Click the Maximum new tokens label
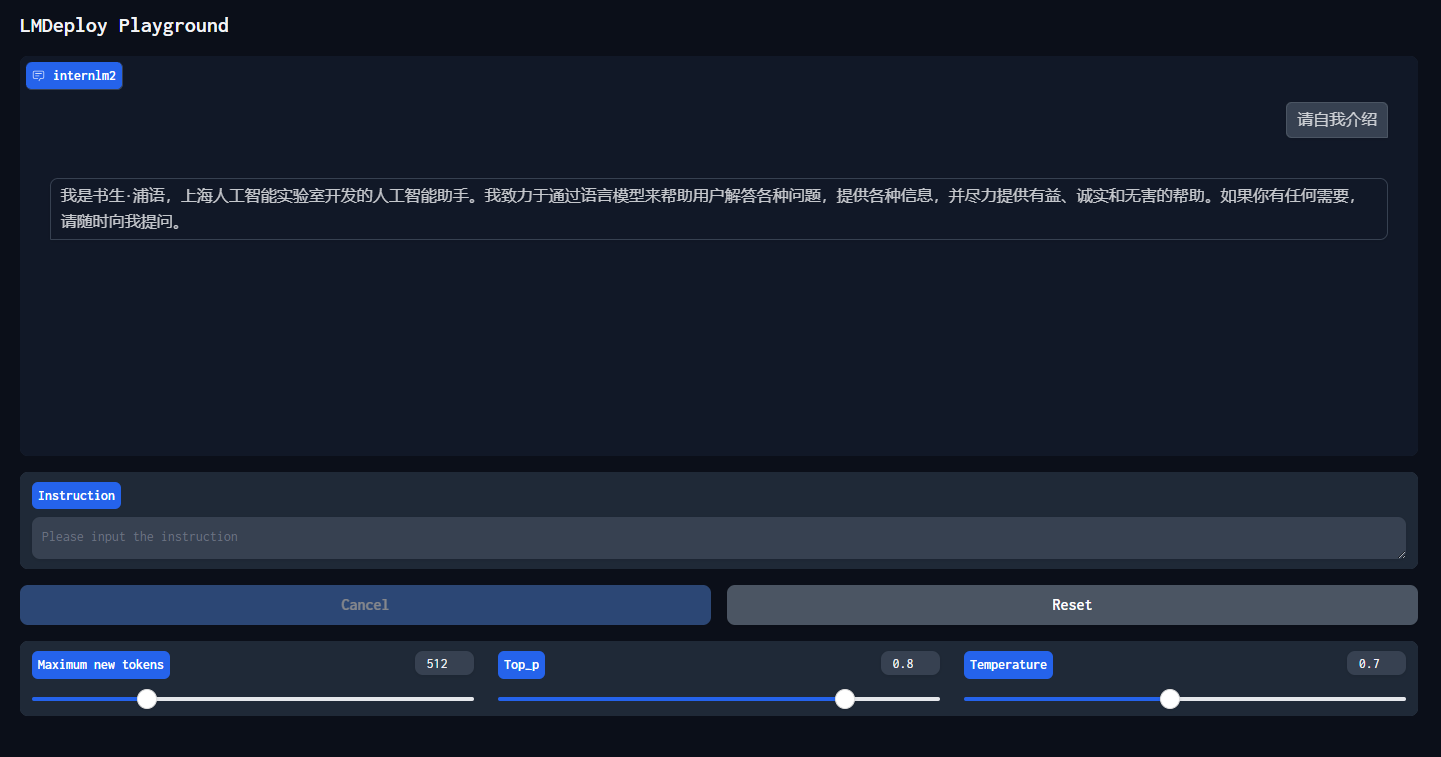 100,665
